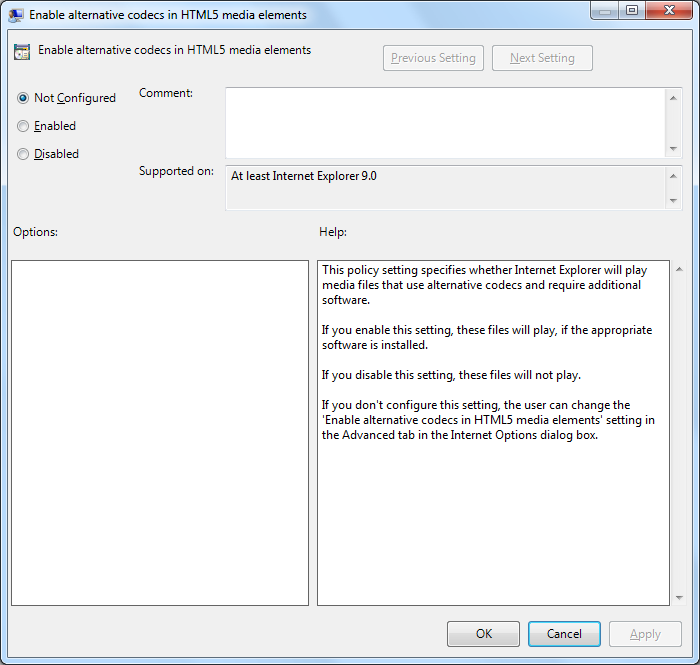Viewport: 700px width, 665px height.
Task: Cancel the policy setting dialog
Action: coord(564,634)
